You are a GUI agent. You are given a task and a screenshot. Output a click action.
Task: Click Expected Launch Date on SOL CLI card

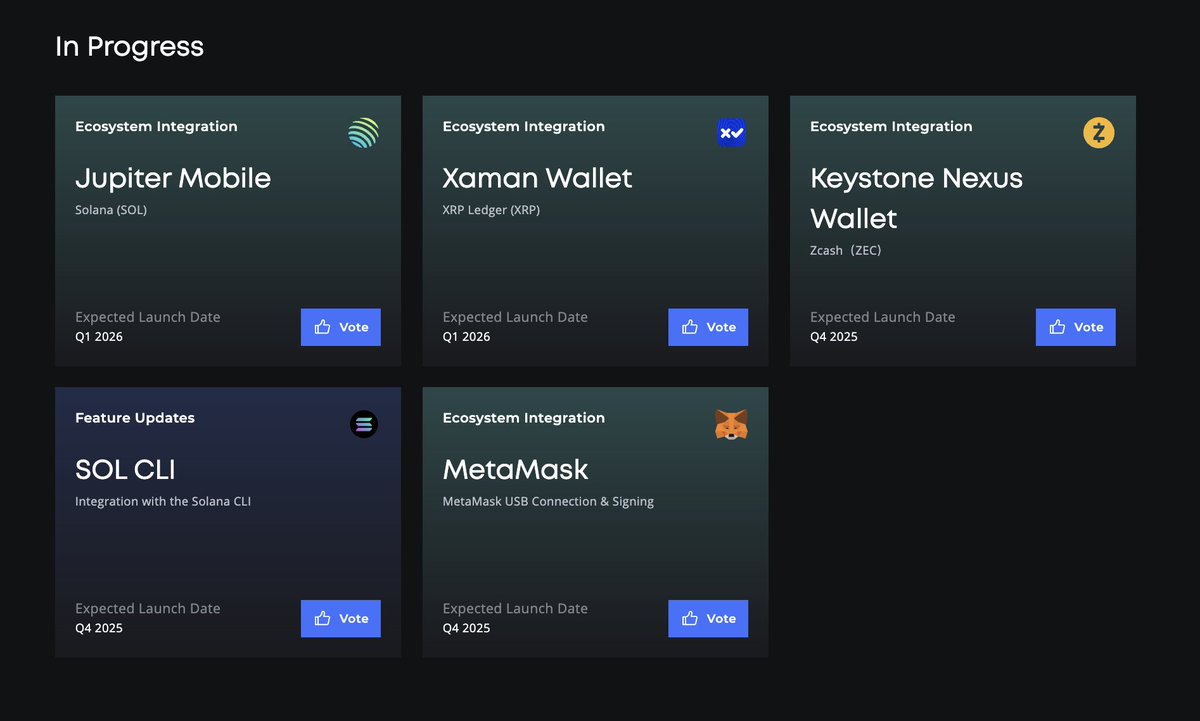pyautogui.click(x=148, y=608)
